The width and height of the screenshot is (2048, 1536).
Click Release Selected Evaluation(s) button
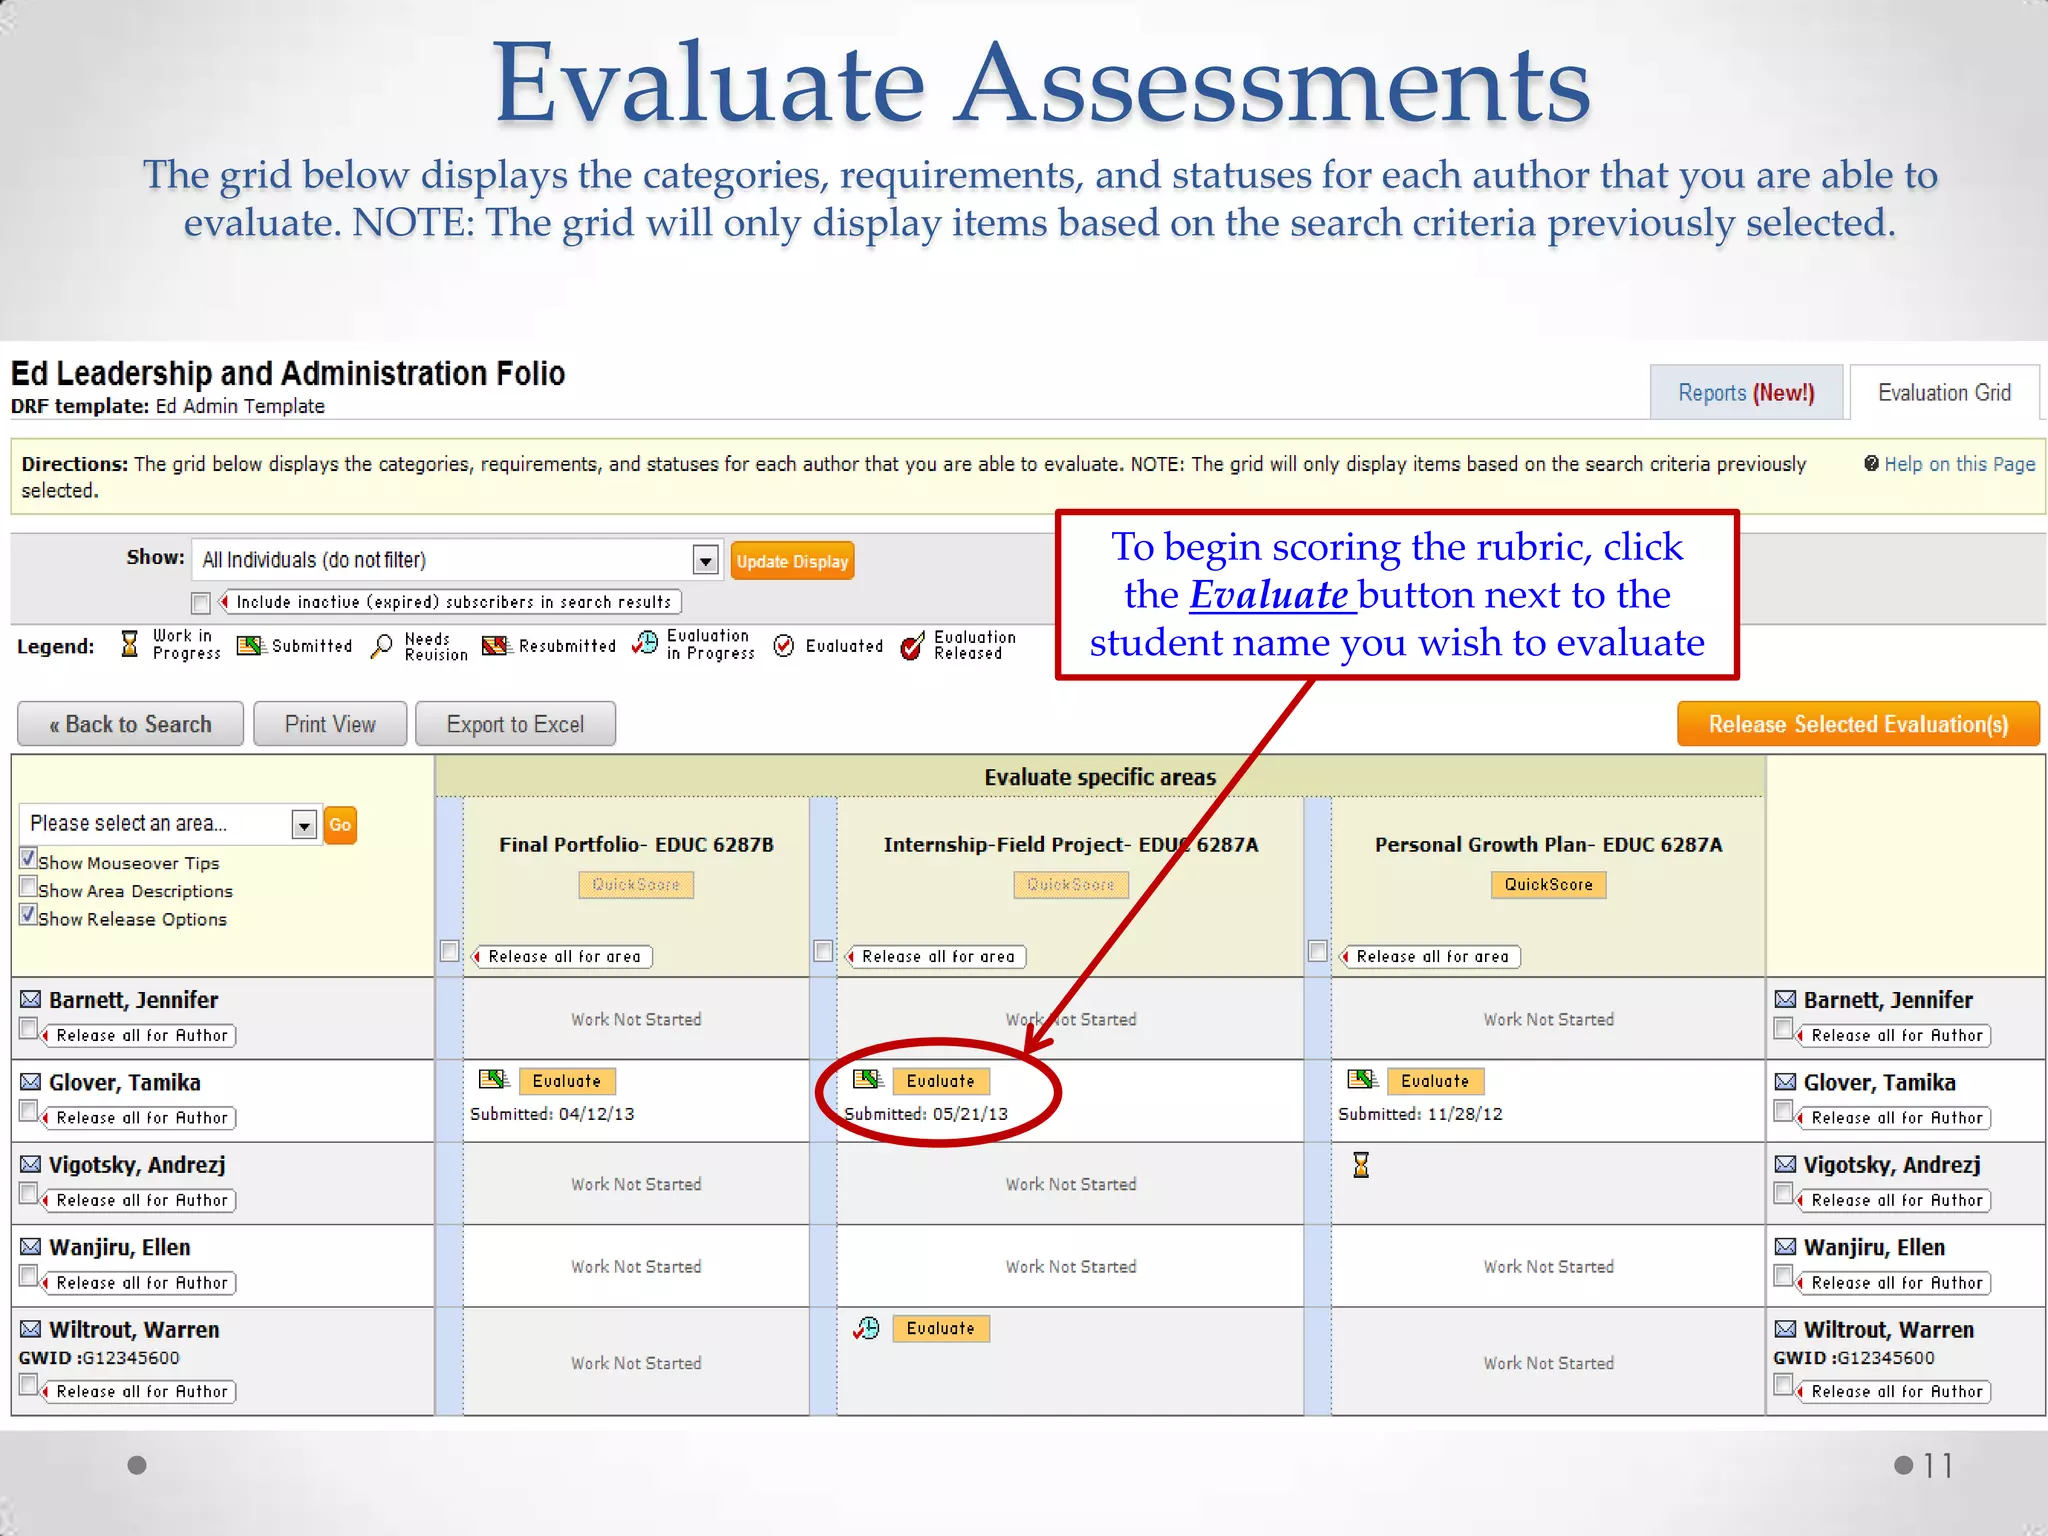[x=1858, y=724]
